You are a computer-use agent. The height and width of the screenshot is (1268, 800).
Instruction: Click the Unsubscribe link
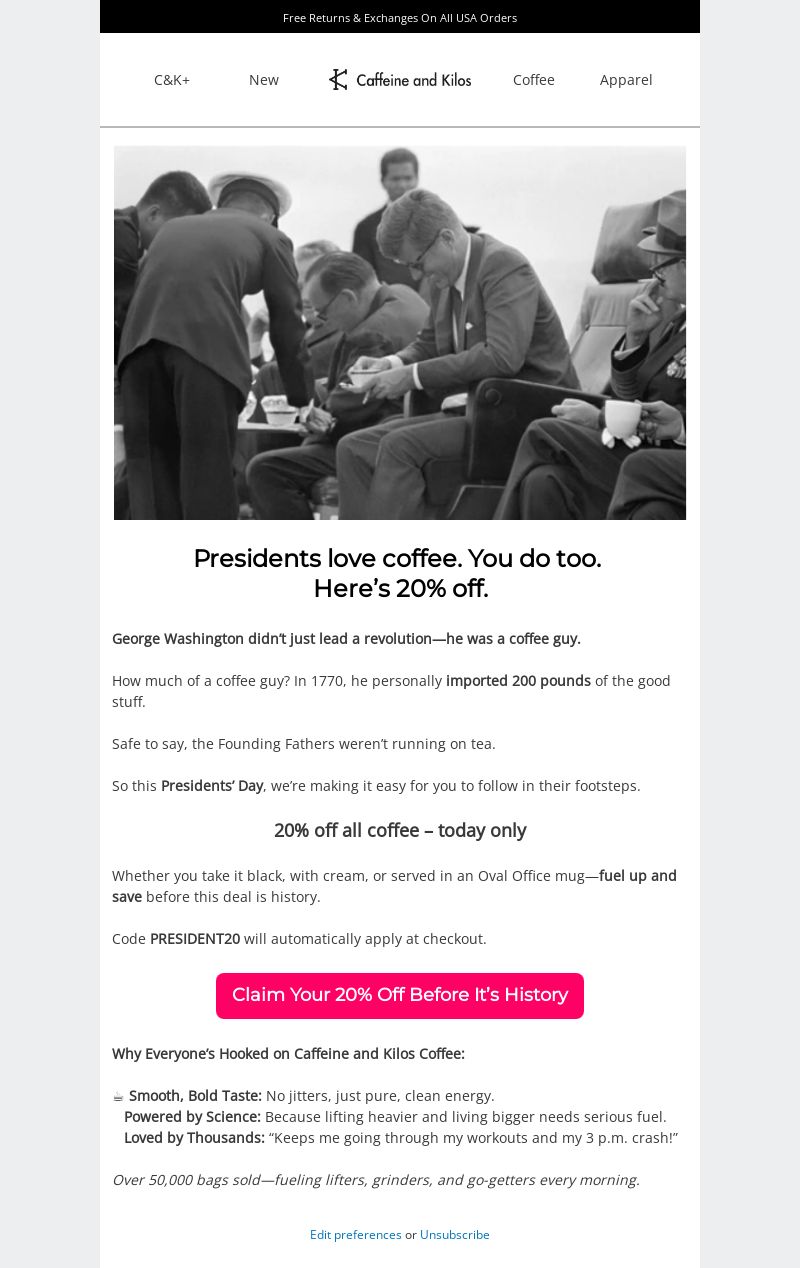coord(455,1235)
